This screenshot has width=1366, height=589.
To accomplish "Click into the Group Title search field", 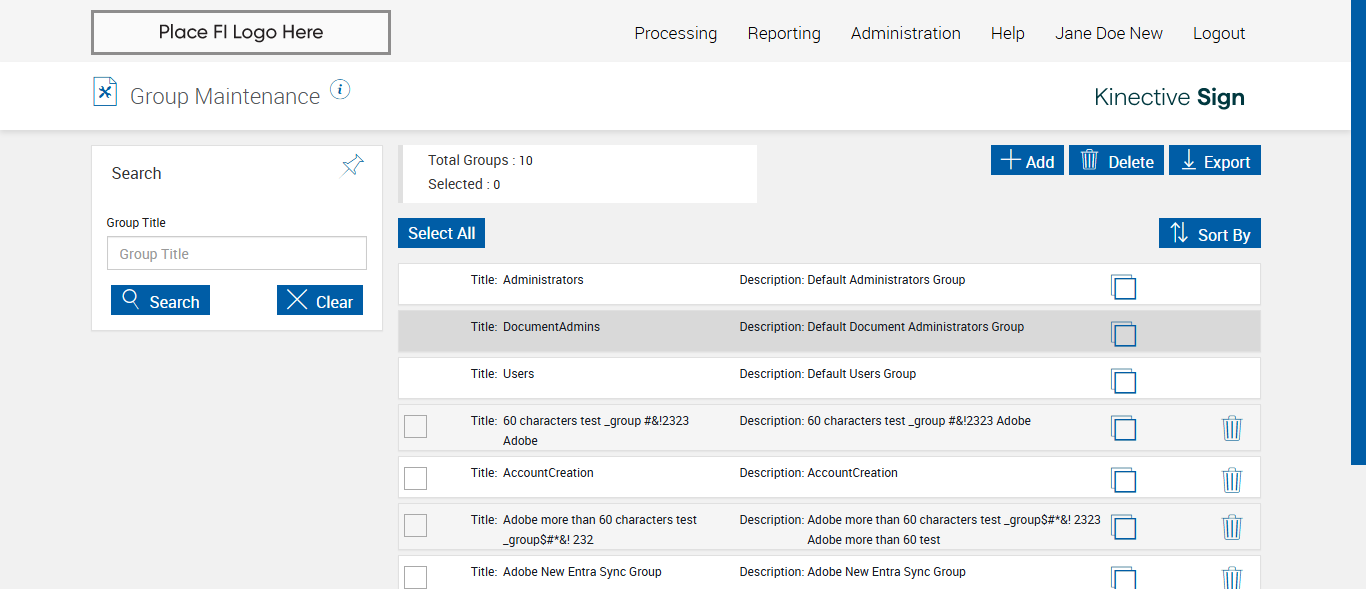I will pyautogui.click(x=237, y=254).
